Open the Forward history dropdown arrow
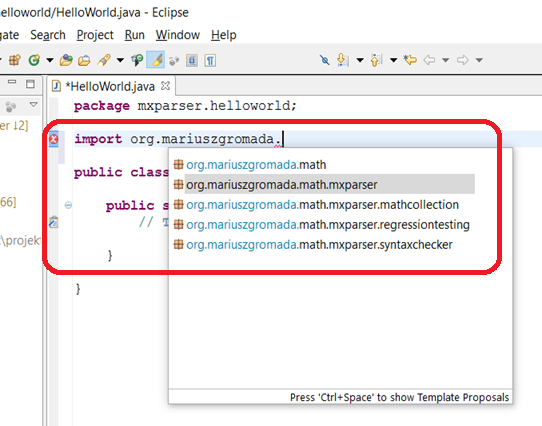The height and width of the screenshot is (426, 542). pos(479,60)
